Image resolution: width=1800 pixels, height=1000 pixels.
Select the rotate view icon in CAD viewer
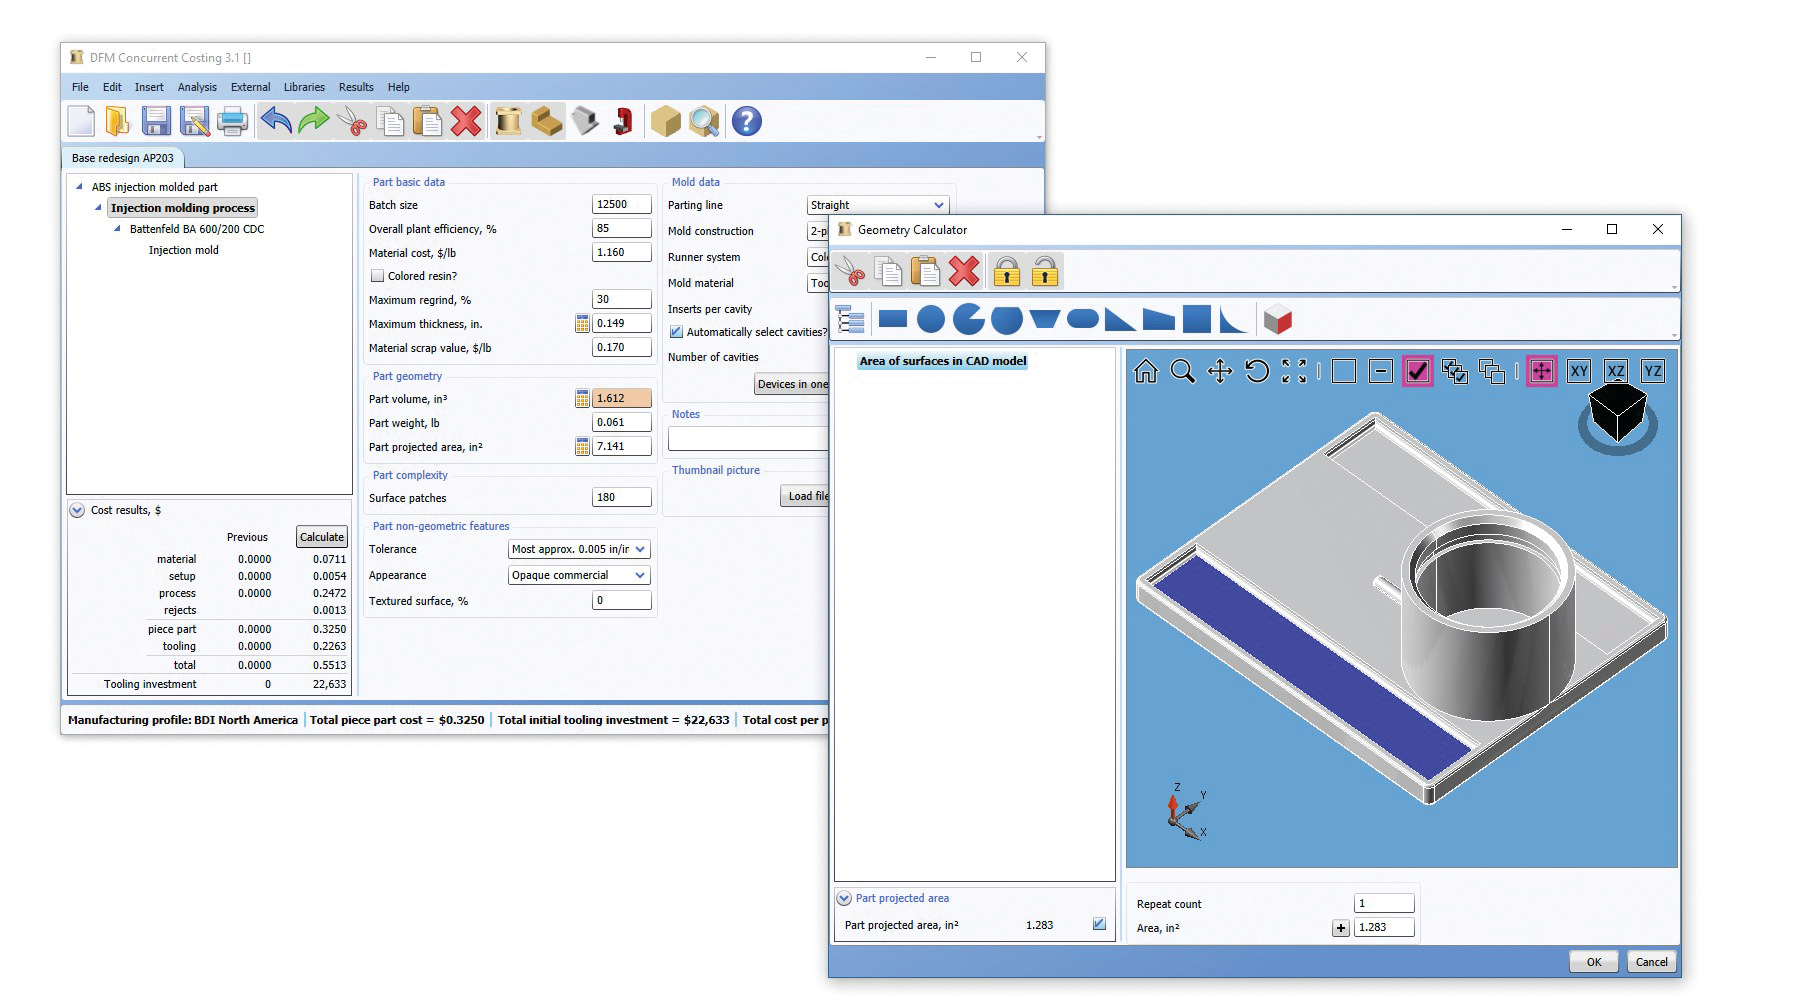coord(1257,372)
